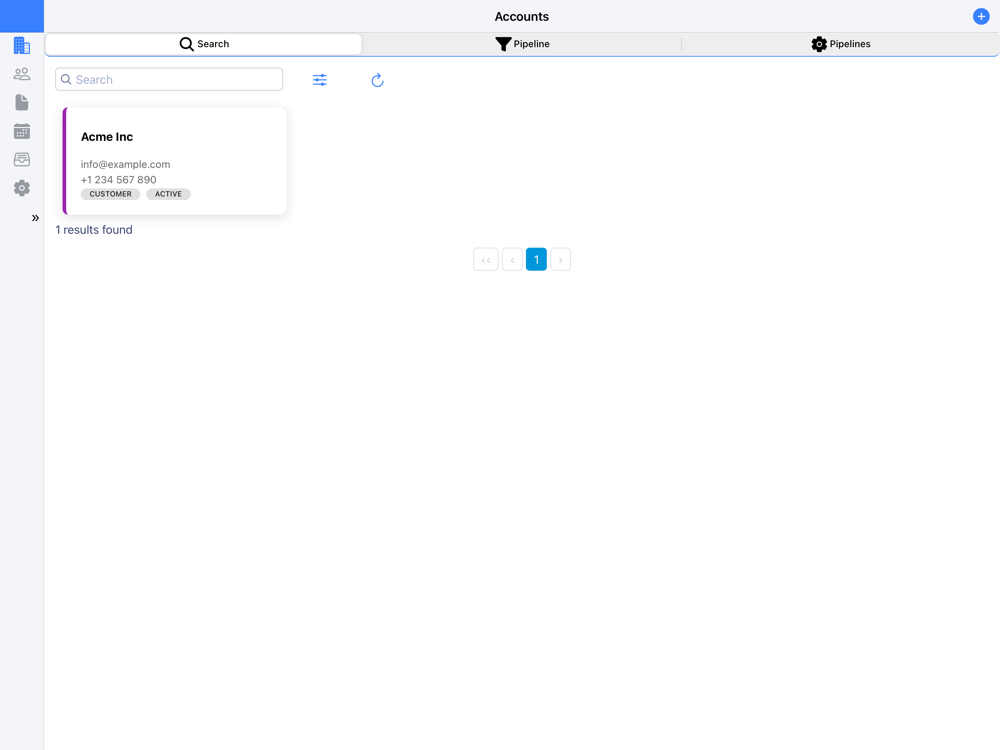1000x750 pixels.
Task: Click the Accounts page title
Action: [522, 17]
